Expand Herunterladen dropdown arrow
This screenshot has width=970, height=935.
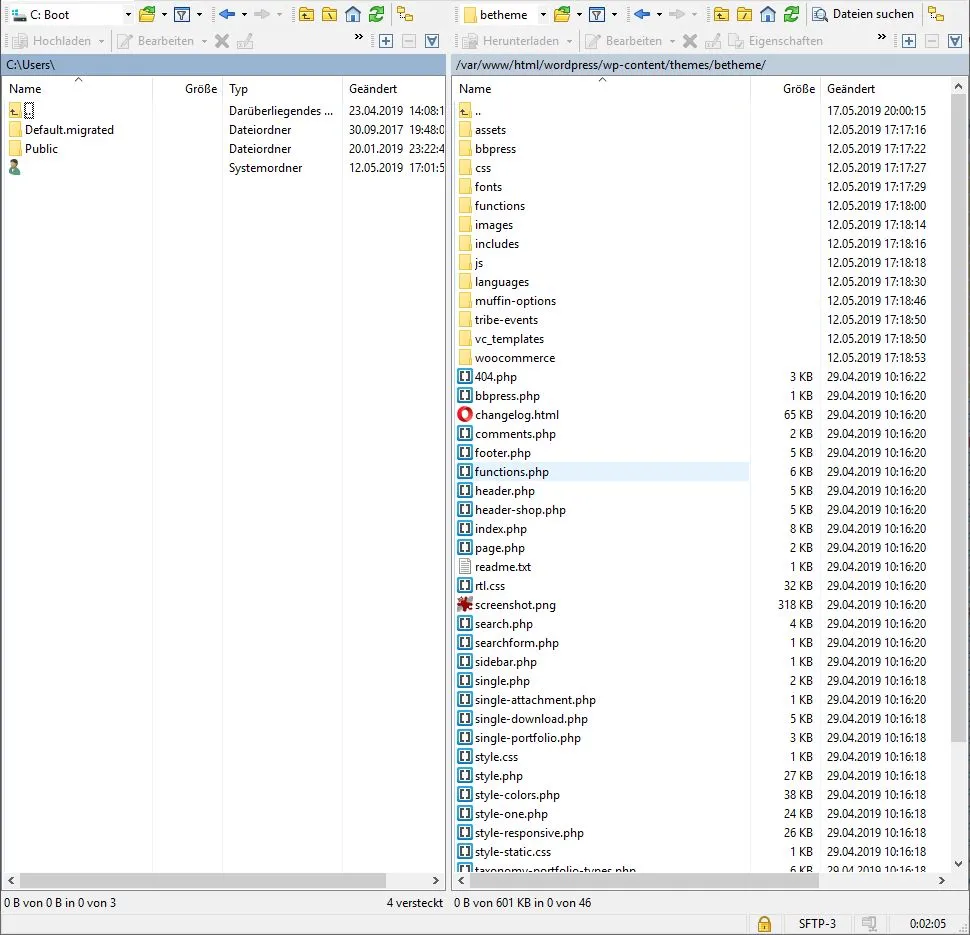click(569, 41)
